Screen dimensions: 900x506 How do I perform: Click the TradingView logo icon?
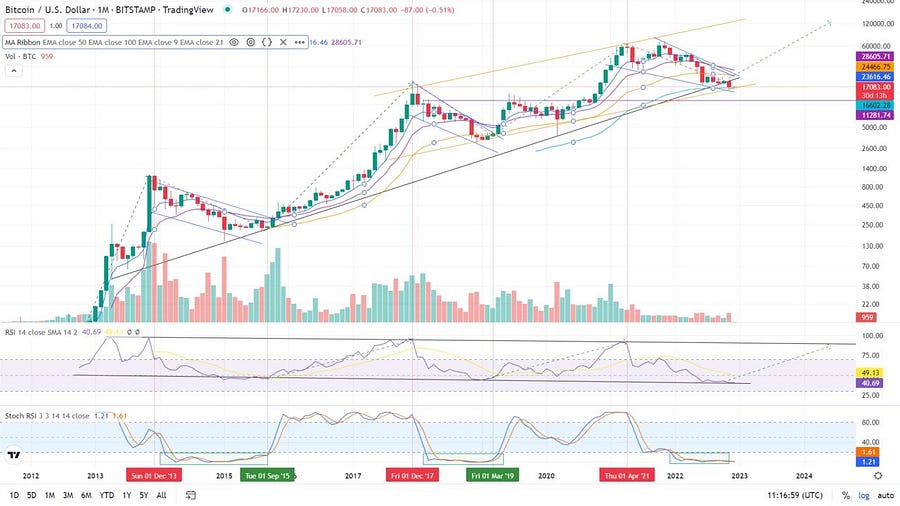tap(14, 455)
